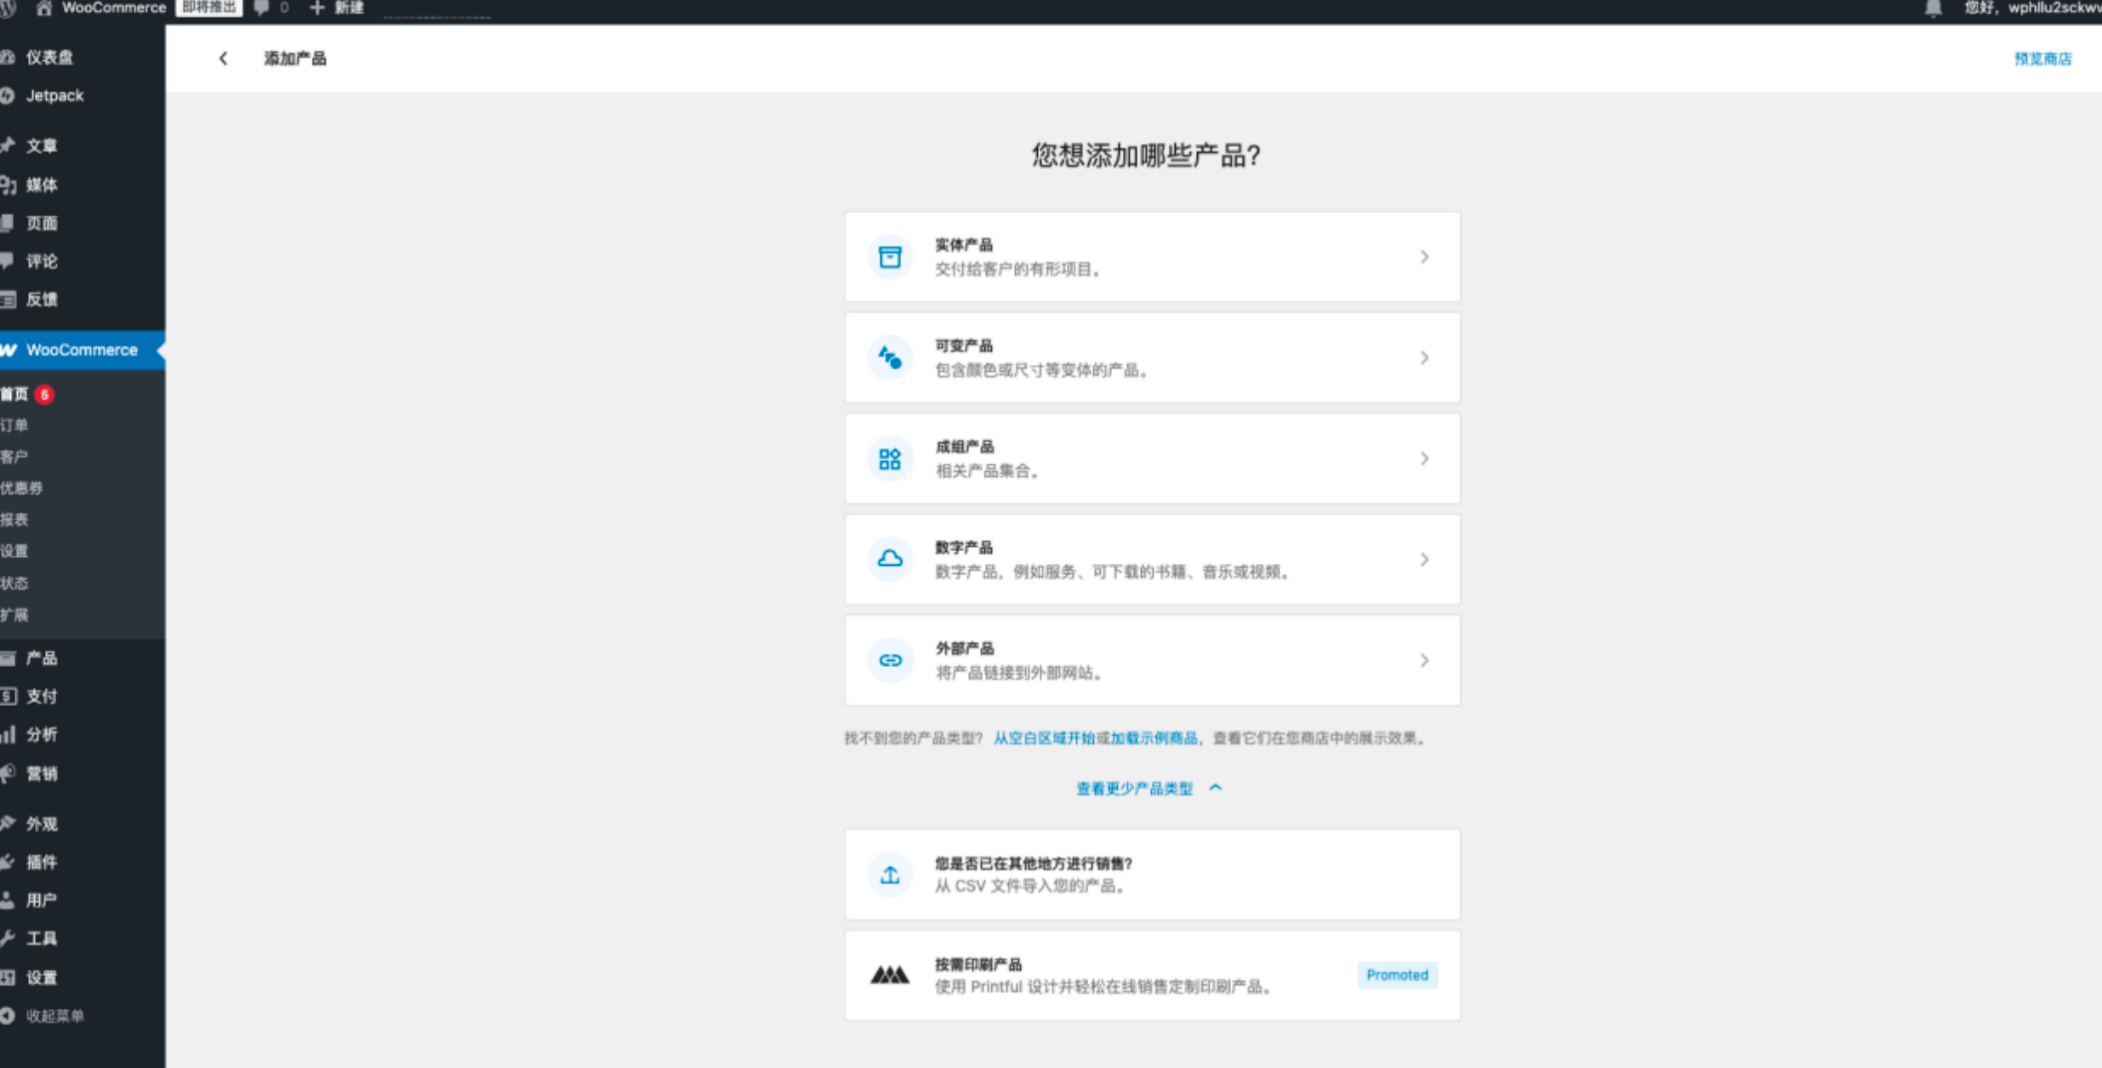Click the variable product shapes icon
The width and height of the screenshot is (2102, 1068).
(x=889, y=358)
